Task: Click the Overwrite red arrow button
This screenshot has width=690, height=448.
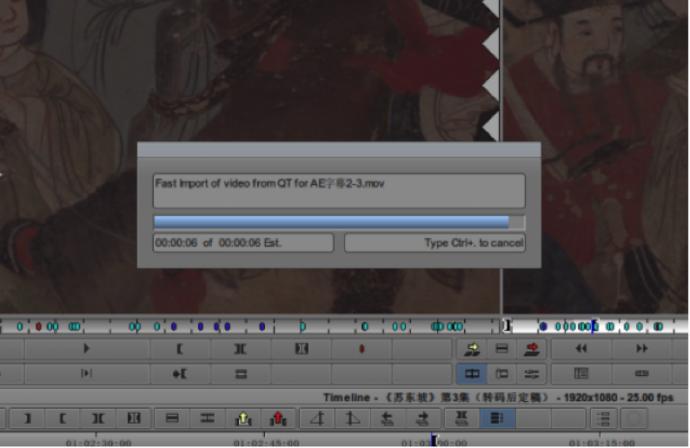Action: [532, 349]
